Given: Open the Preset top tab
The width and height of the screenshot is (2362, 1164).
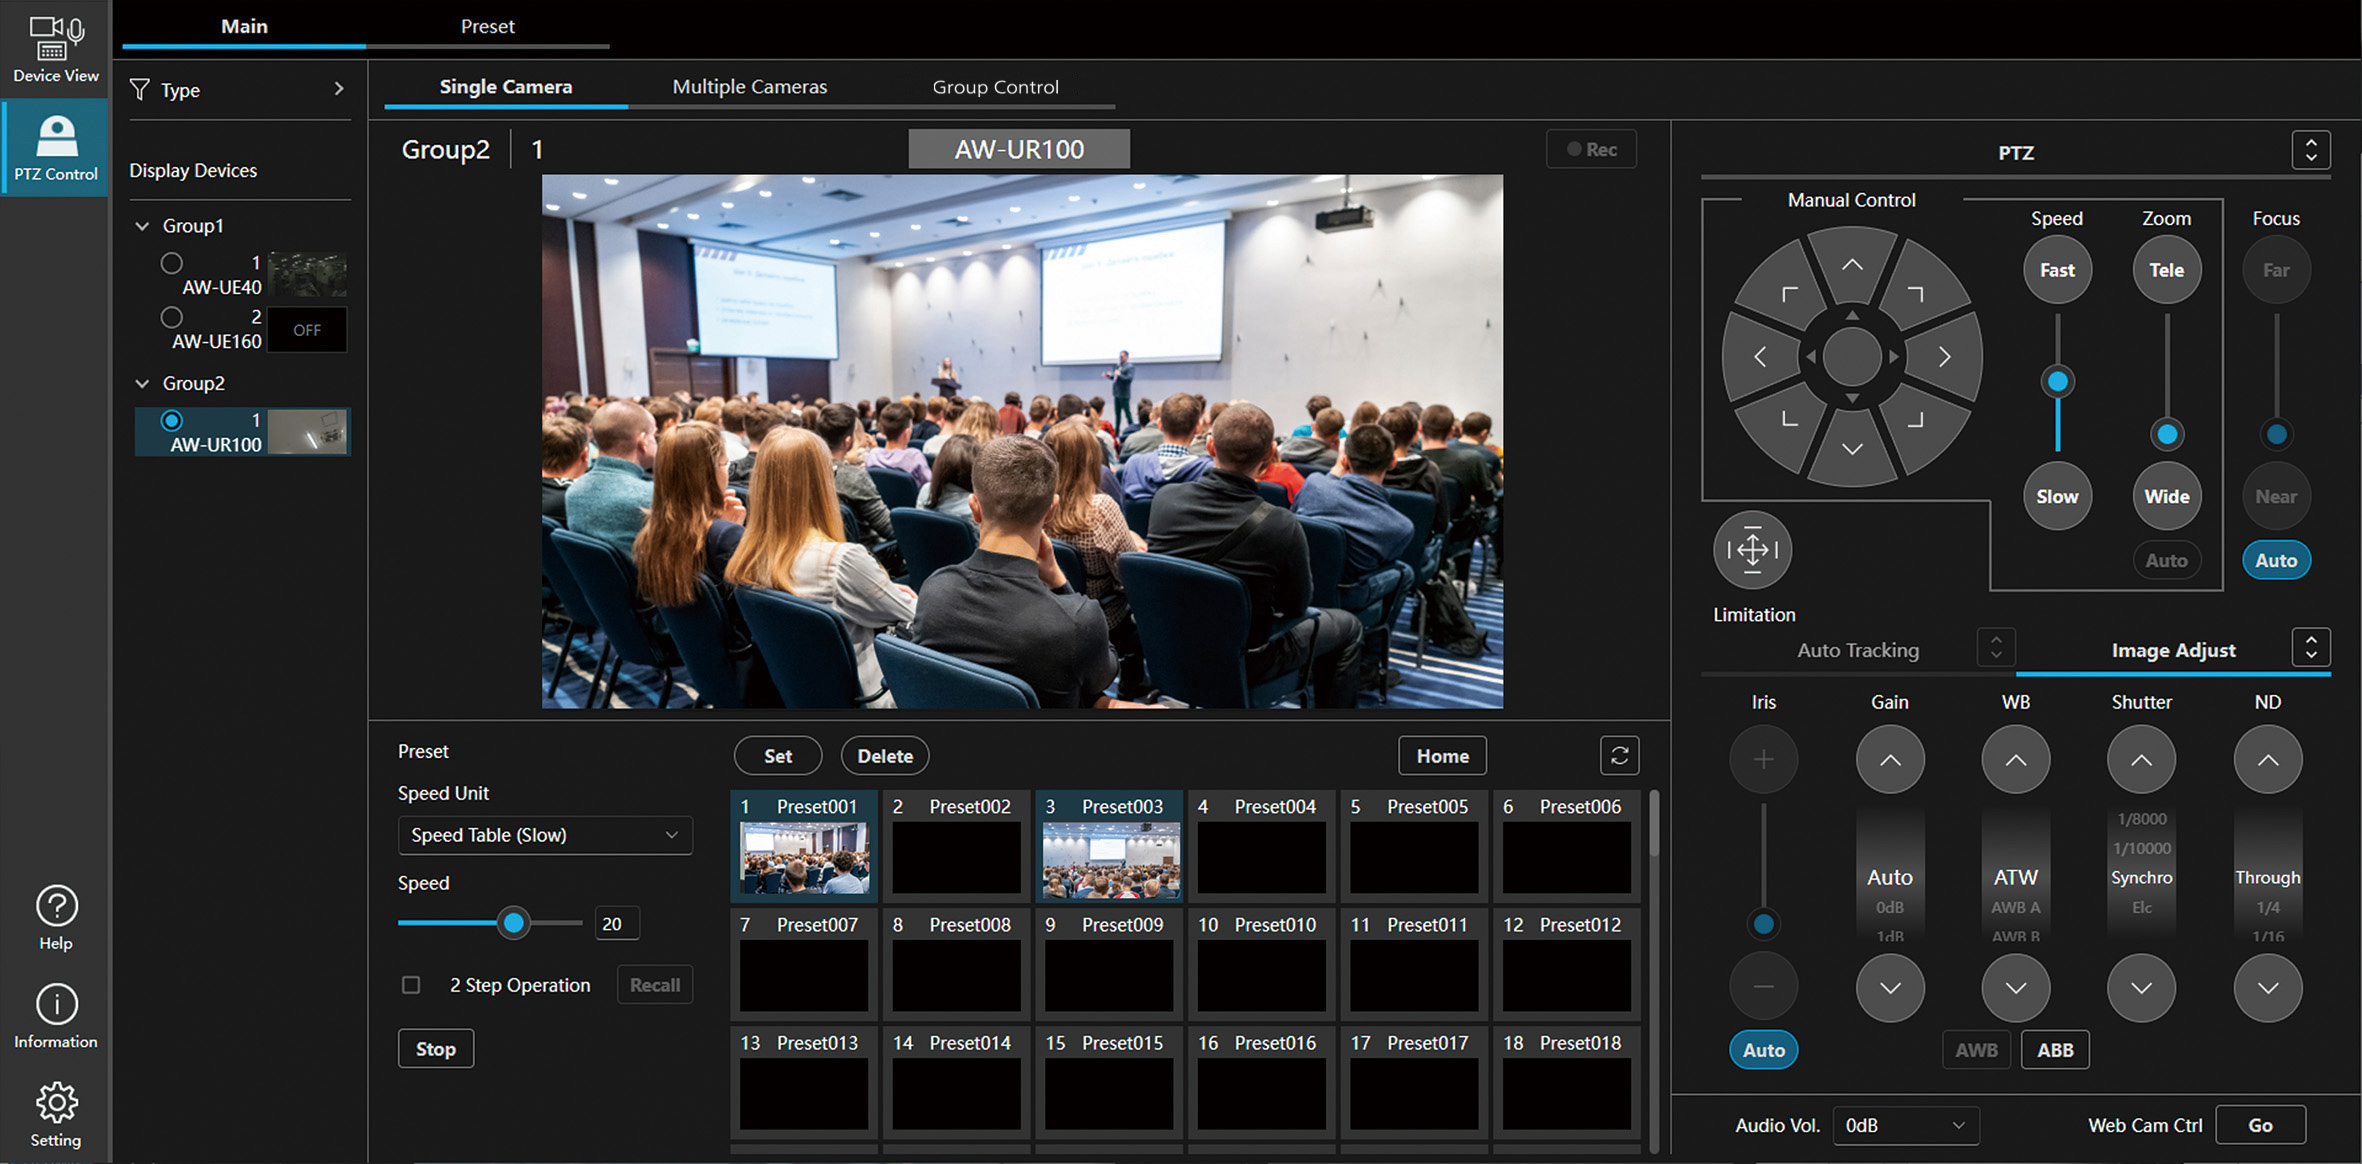Looking at the screenshot, I should pos(487,26).
